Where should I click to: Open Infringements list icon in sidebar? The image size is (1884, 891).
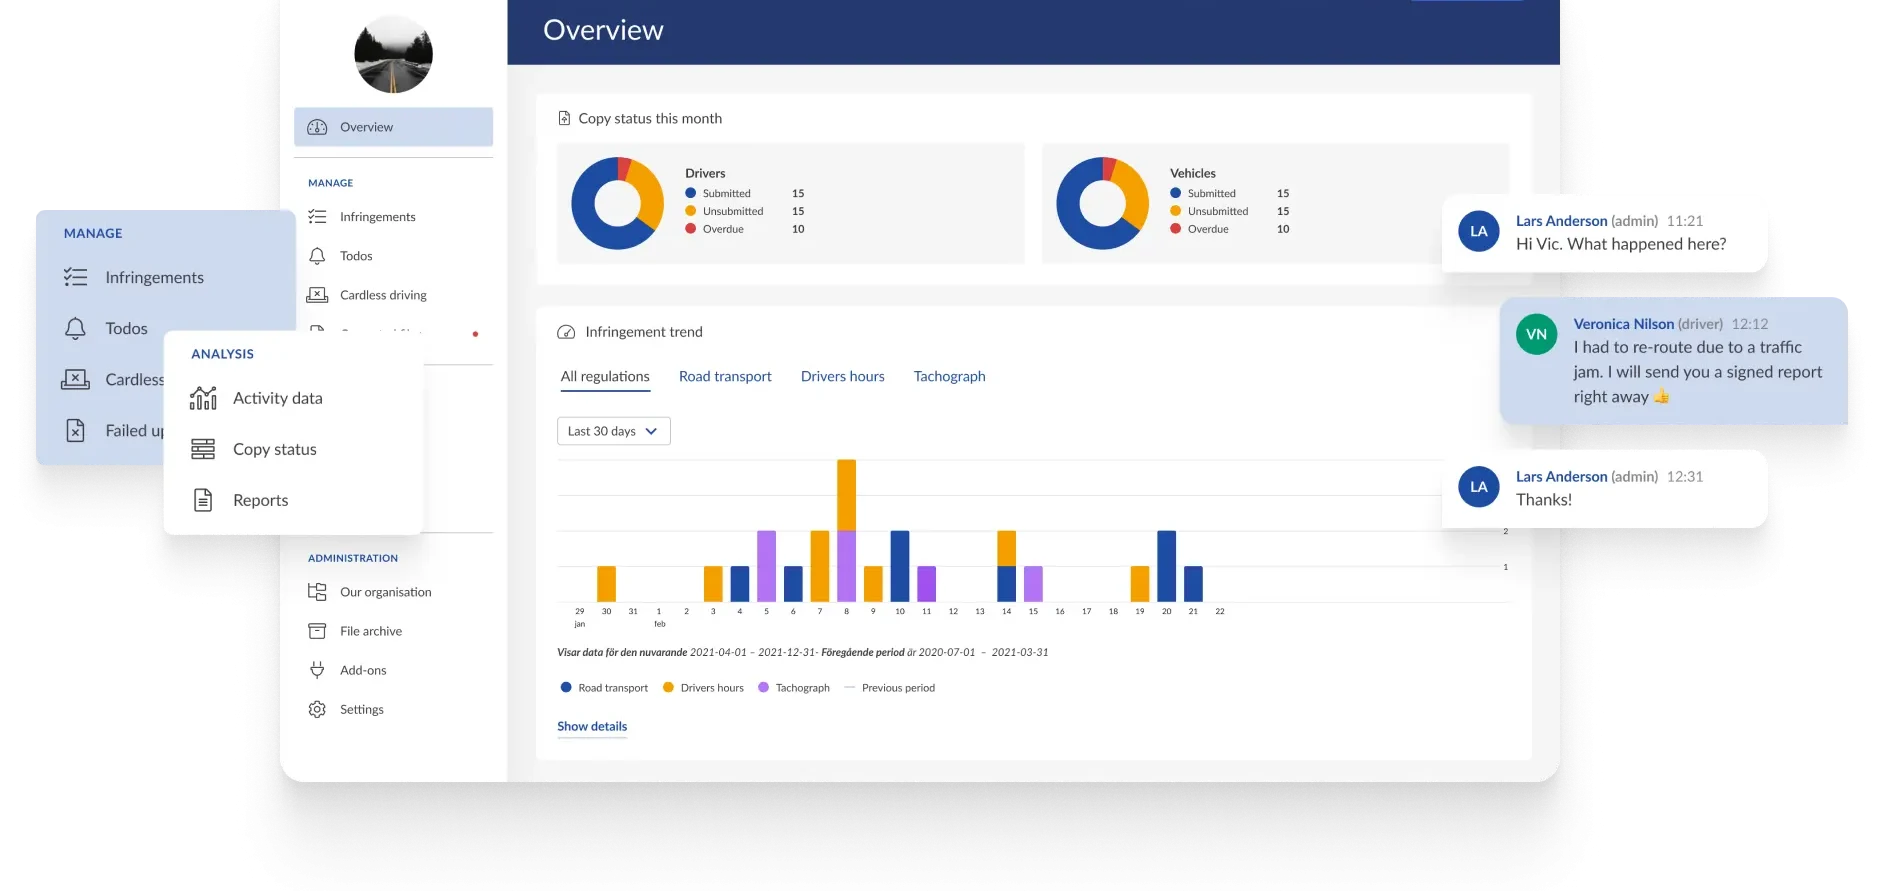[x=317, y=217]
